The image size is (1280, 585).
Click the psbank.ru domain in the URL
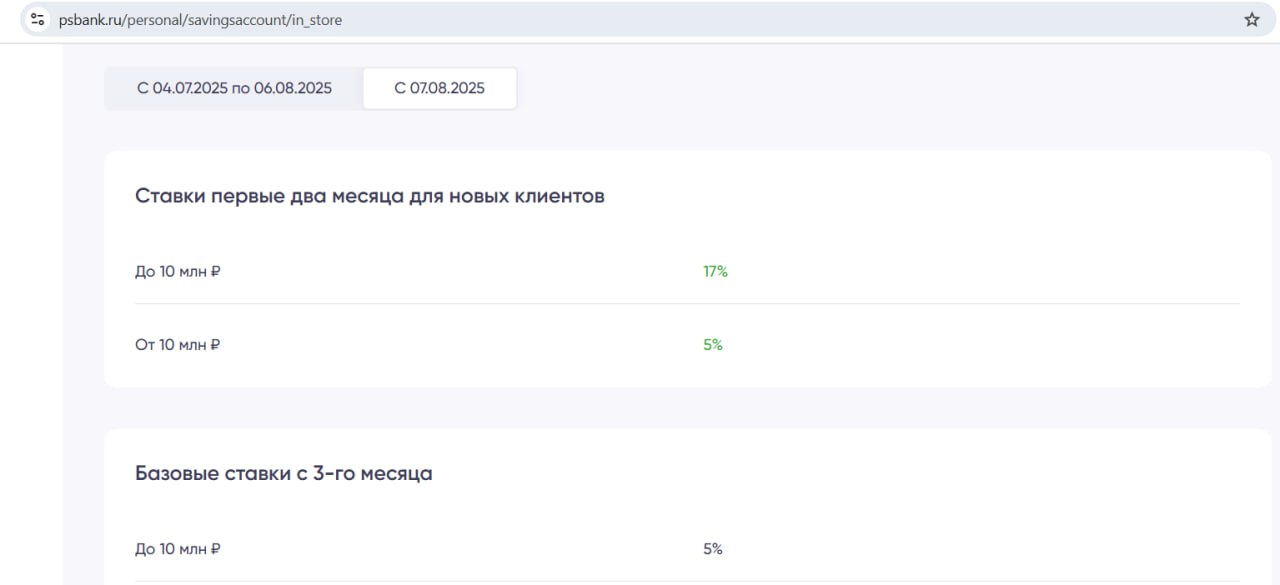pyautogui.click(x=89, y=20)
